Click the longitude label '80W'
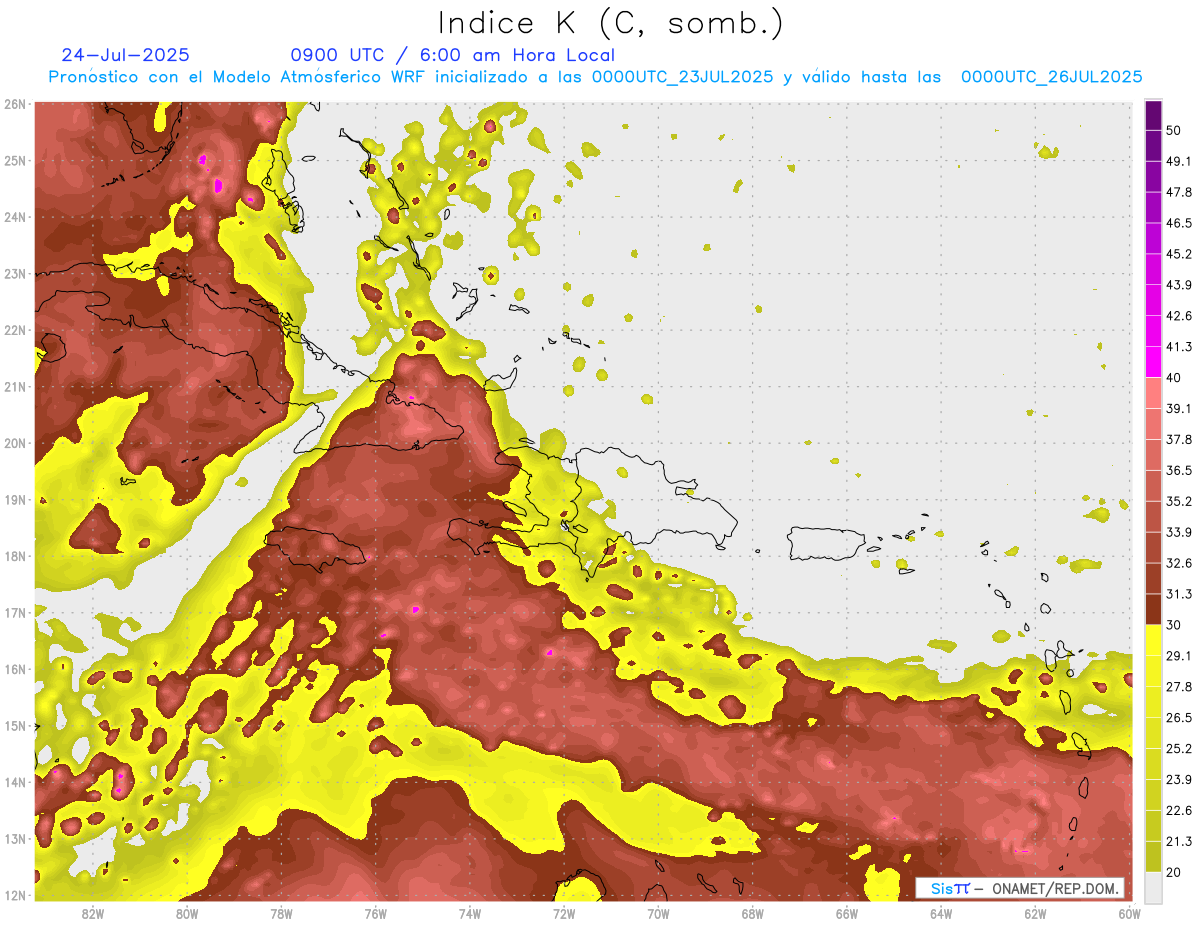 (187, 914)
